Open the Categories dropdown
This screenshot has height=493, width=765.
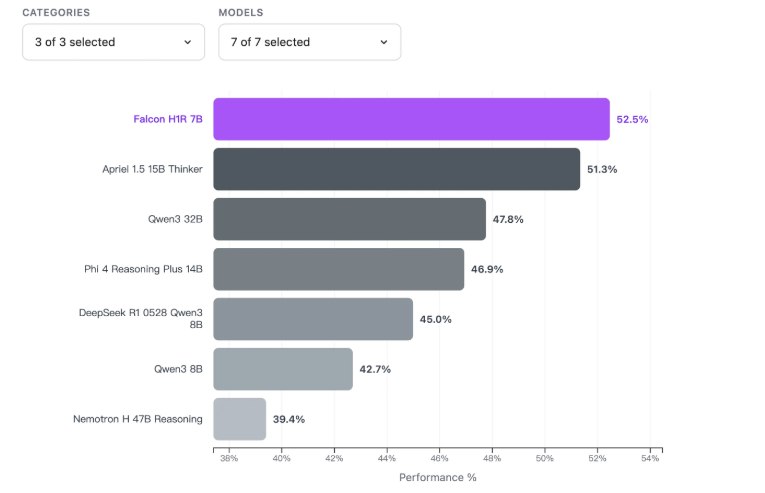click(113, 42)
